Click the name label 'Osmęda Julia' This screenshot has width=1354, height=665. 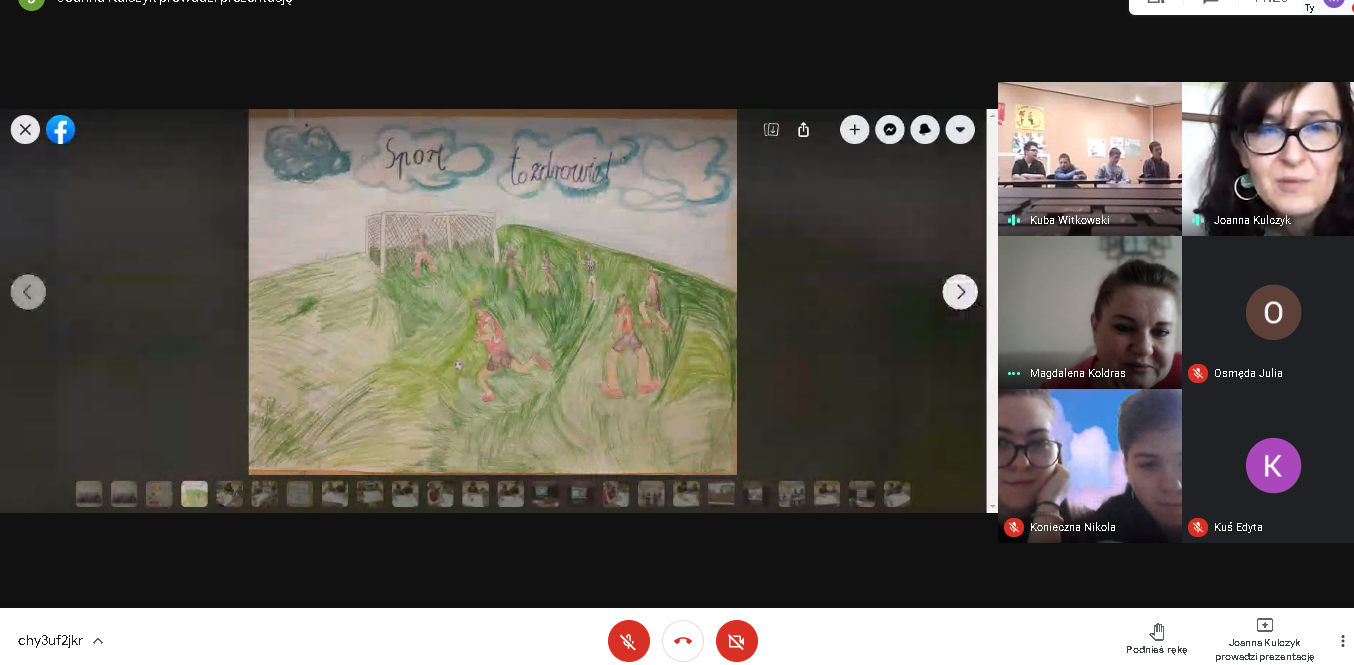point(1248,373)
